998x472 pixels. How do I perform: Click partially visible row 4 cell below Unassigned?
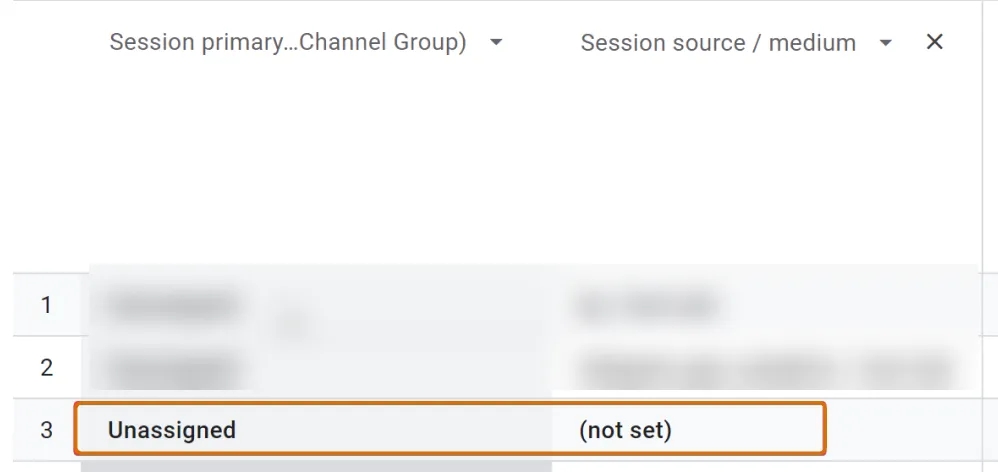pyautogui.click(x=316, y=467)
